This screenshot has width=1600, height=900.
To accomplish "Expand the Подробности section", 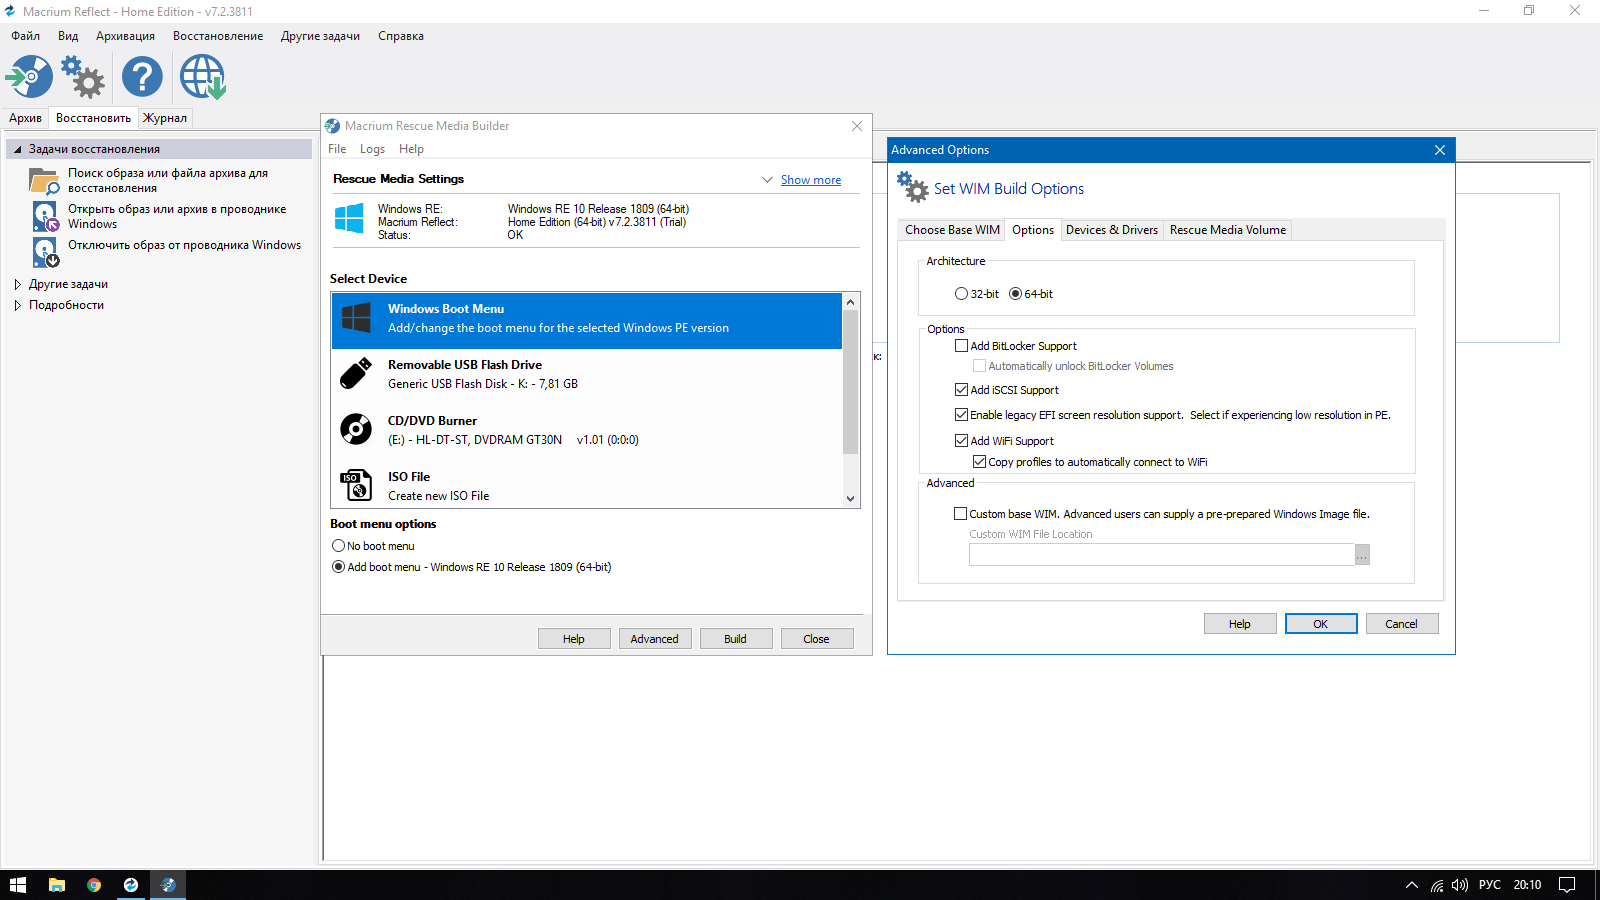I will (17, 305).
